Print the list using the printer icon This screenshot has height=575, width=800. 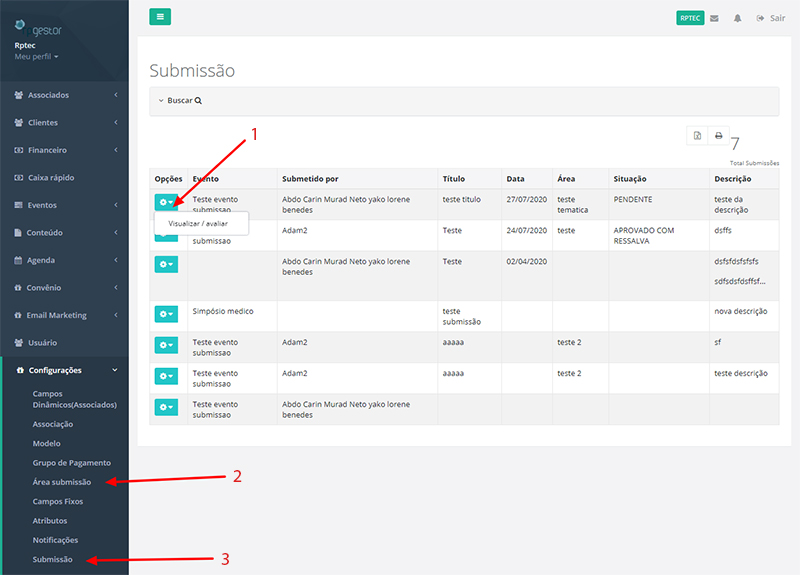(718, 136)
